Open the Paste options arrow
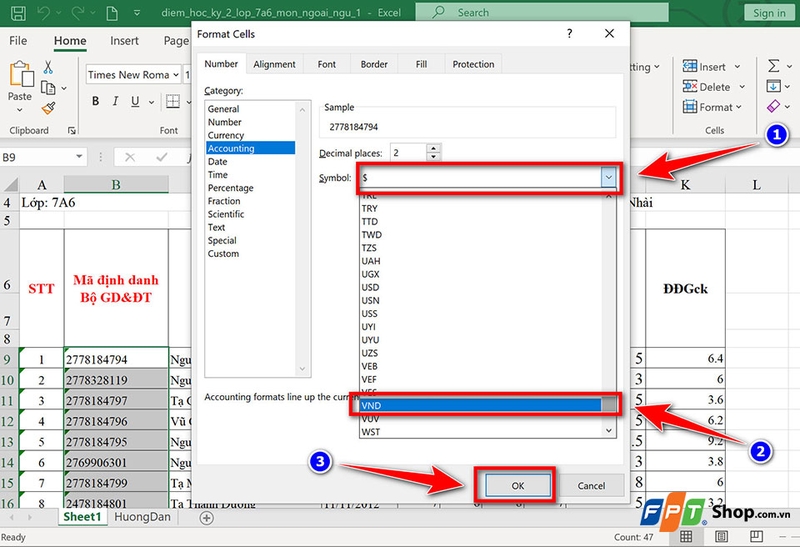Screen dimensions: 800x547 pyautogui.click(x=19, y=110)
